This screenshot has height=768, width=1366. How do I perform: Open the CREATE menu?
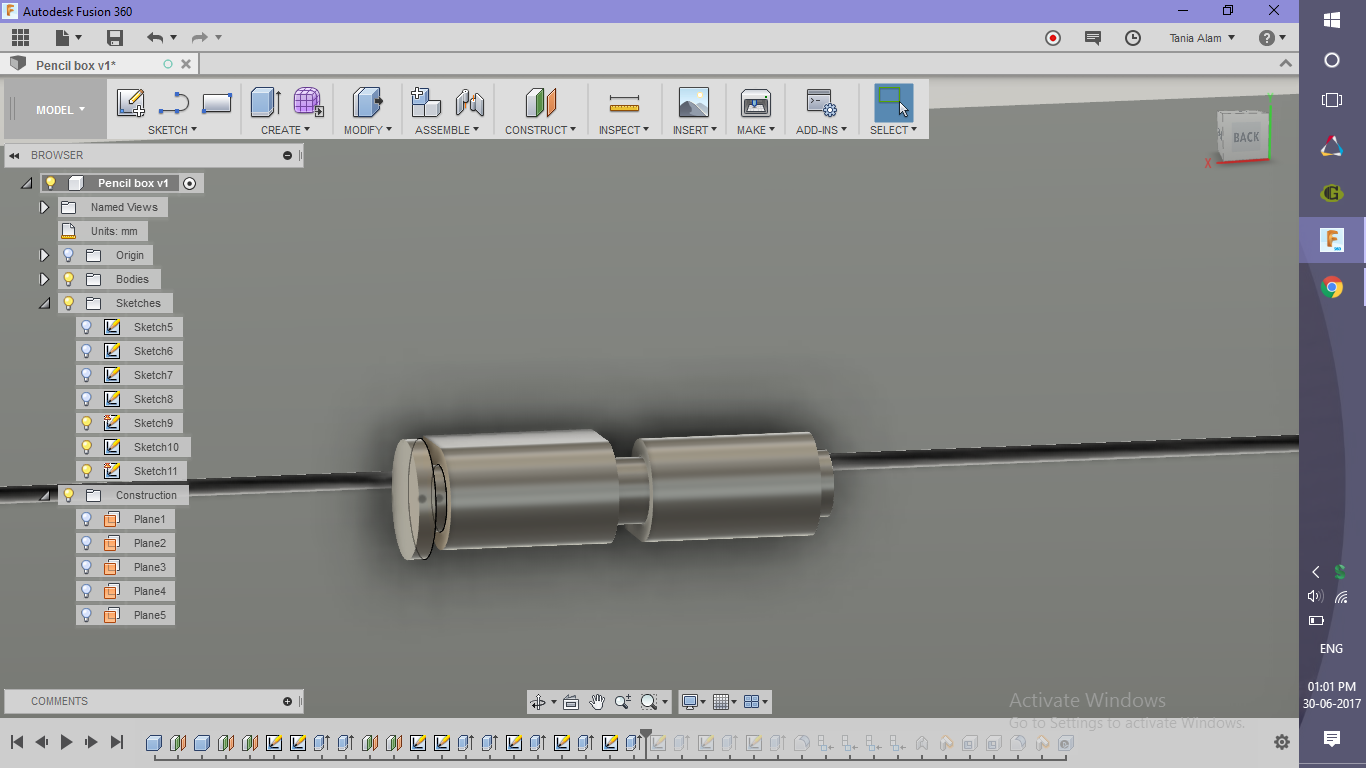point(285,130)
